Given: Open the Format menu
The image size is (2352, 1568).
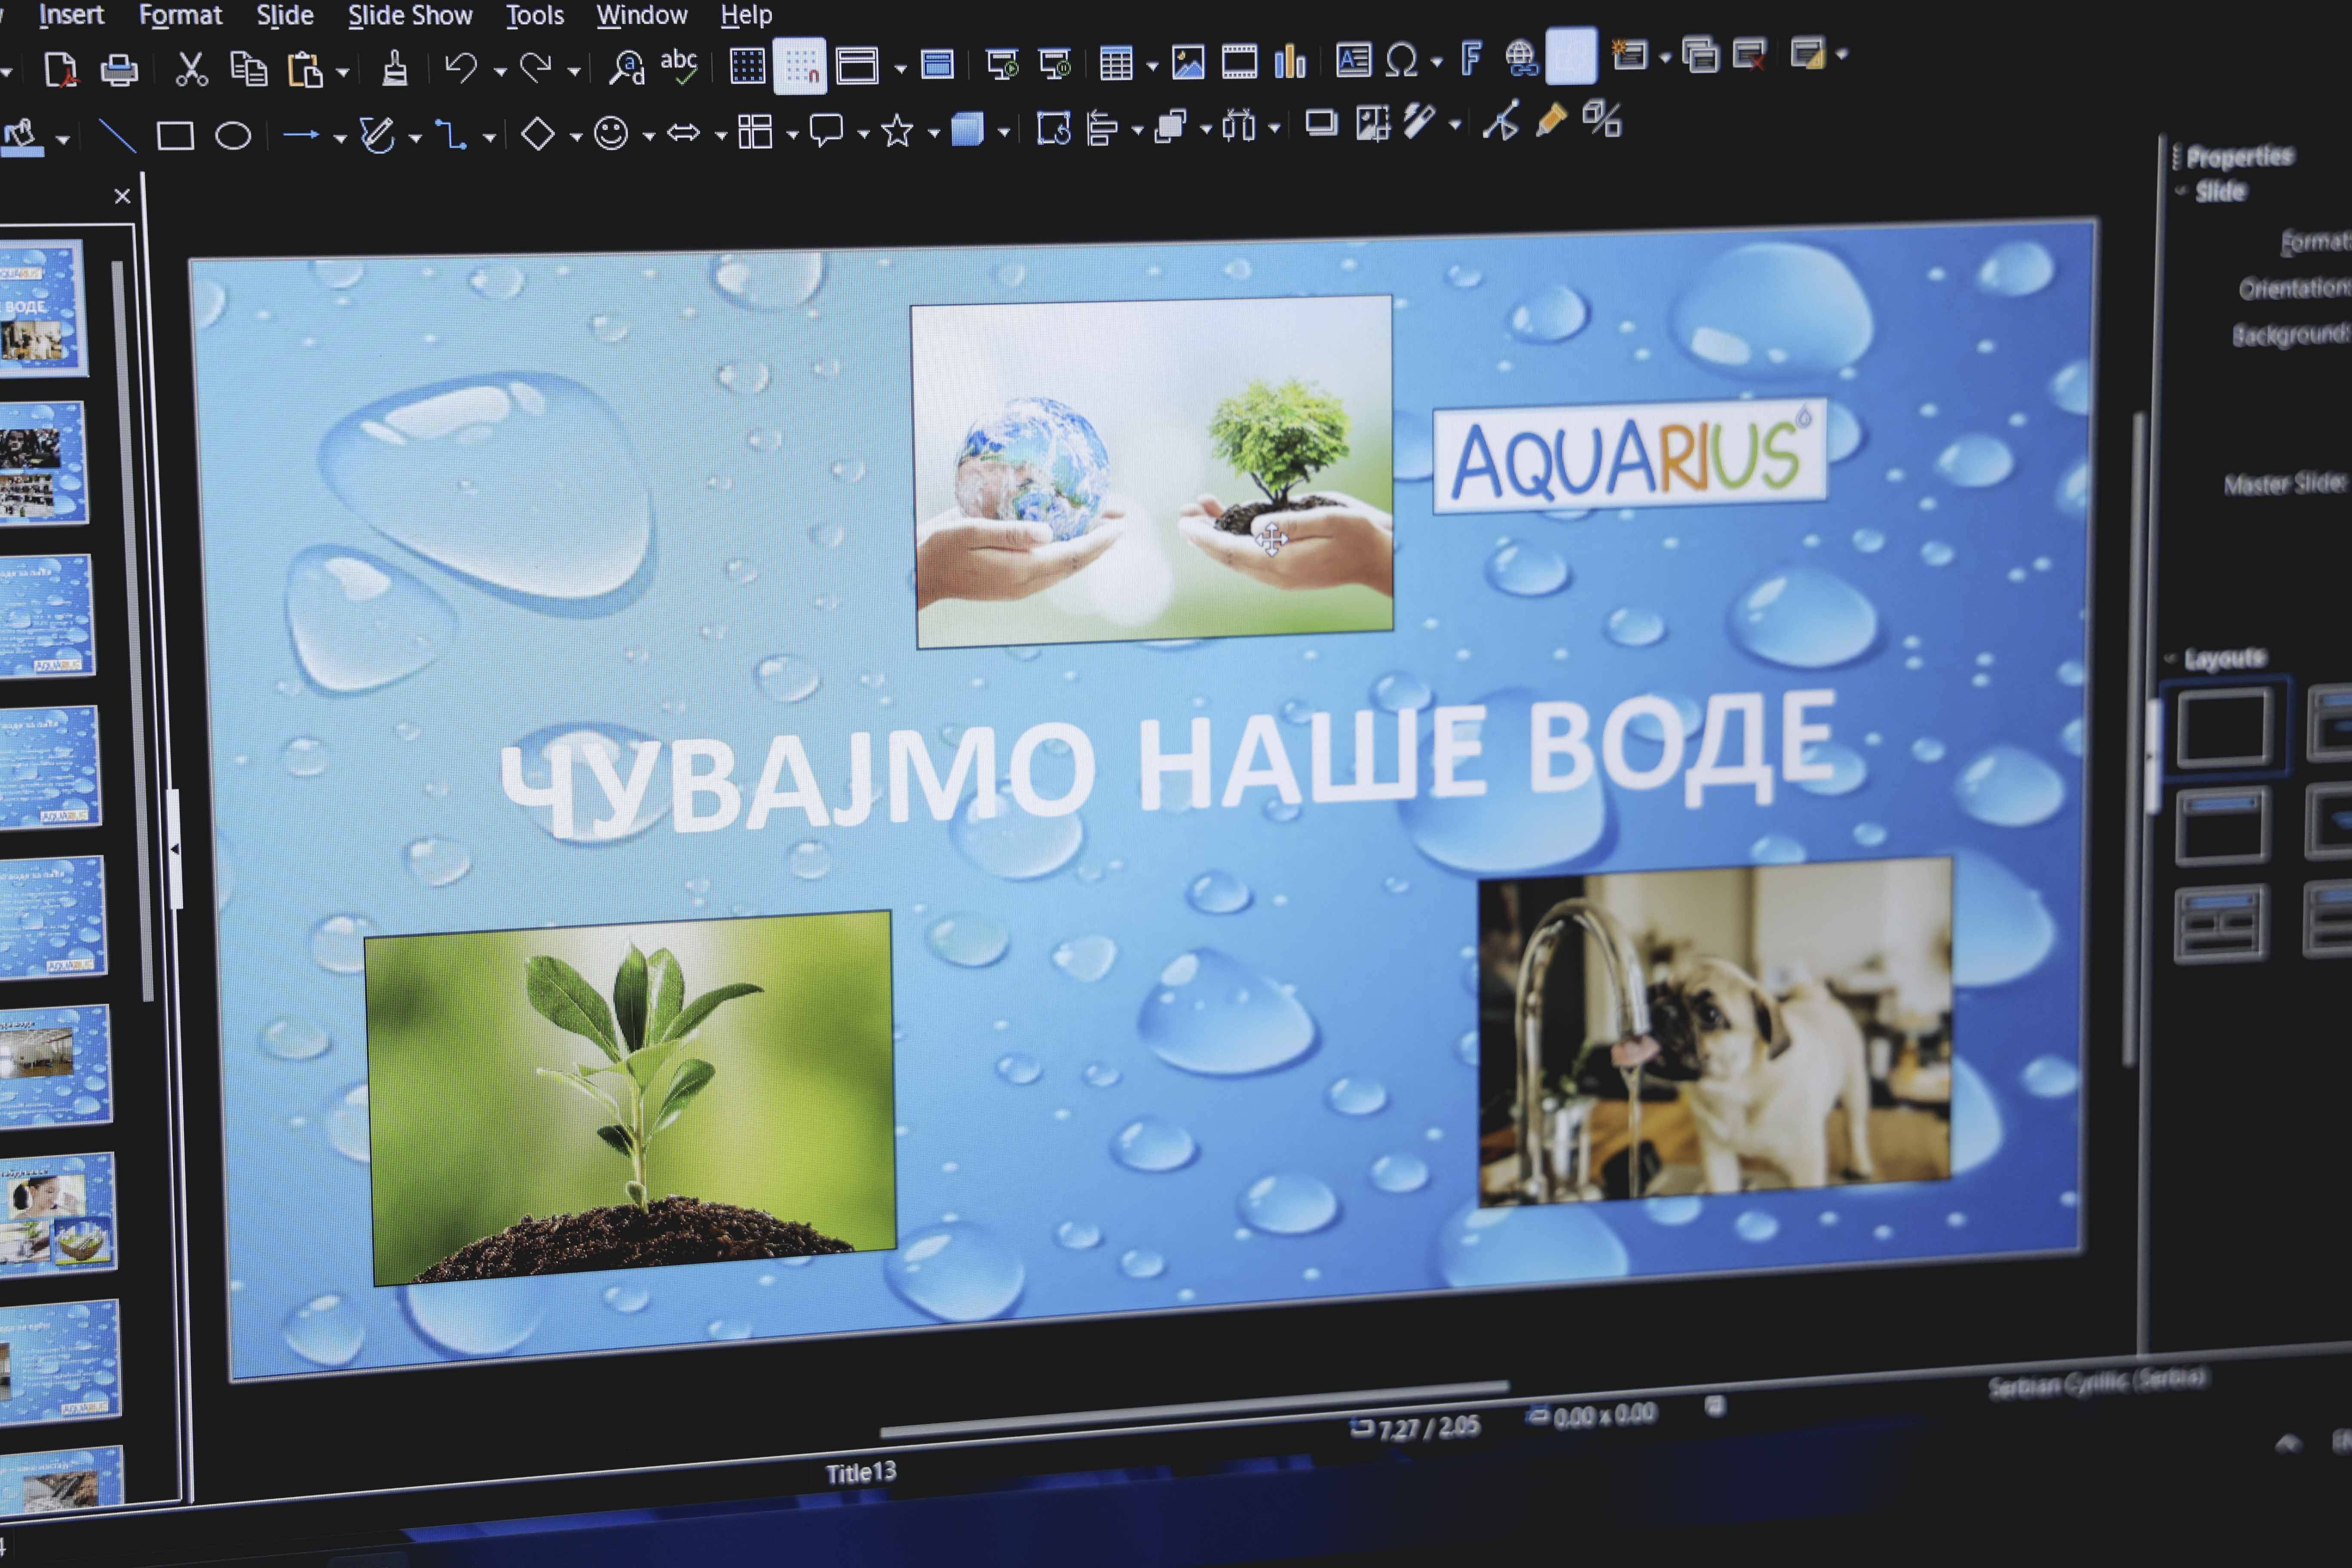Looking at the screenshot, I should [180, 15].
